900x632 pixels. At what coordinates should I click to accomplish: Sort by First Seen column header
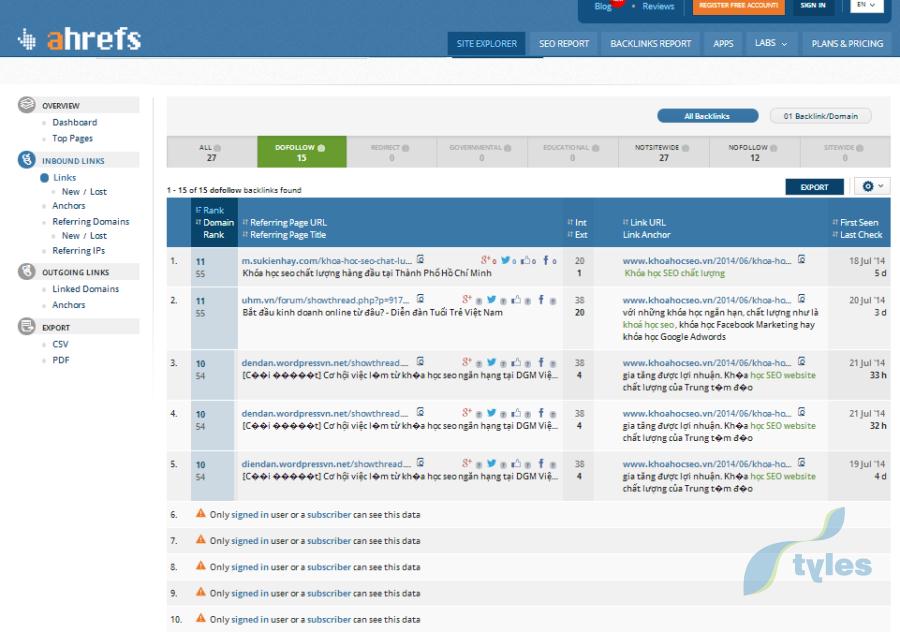(856, 223)
